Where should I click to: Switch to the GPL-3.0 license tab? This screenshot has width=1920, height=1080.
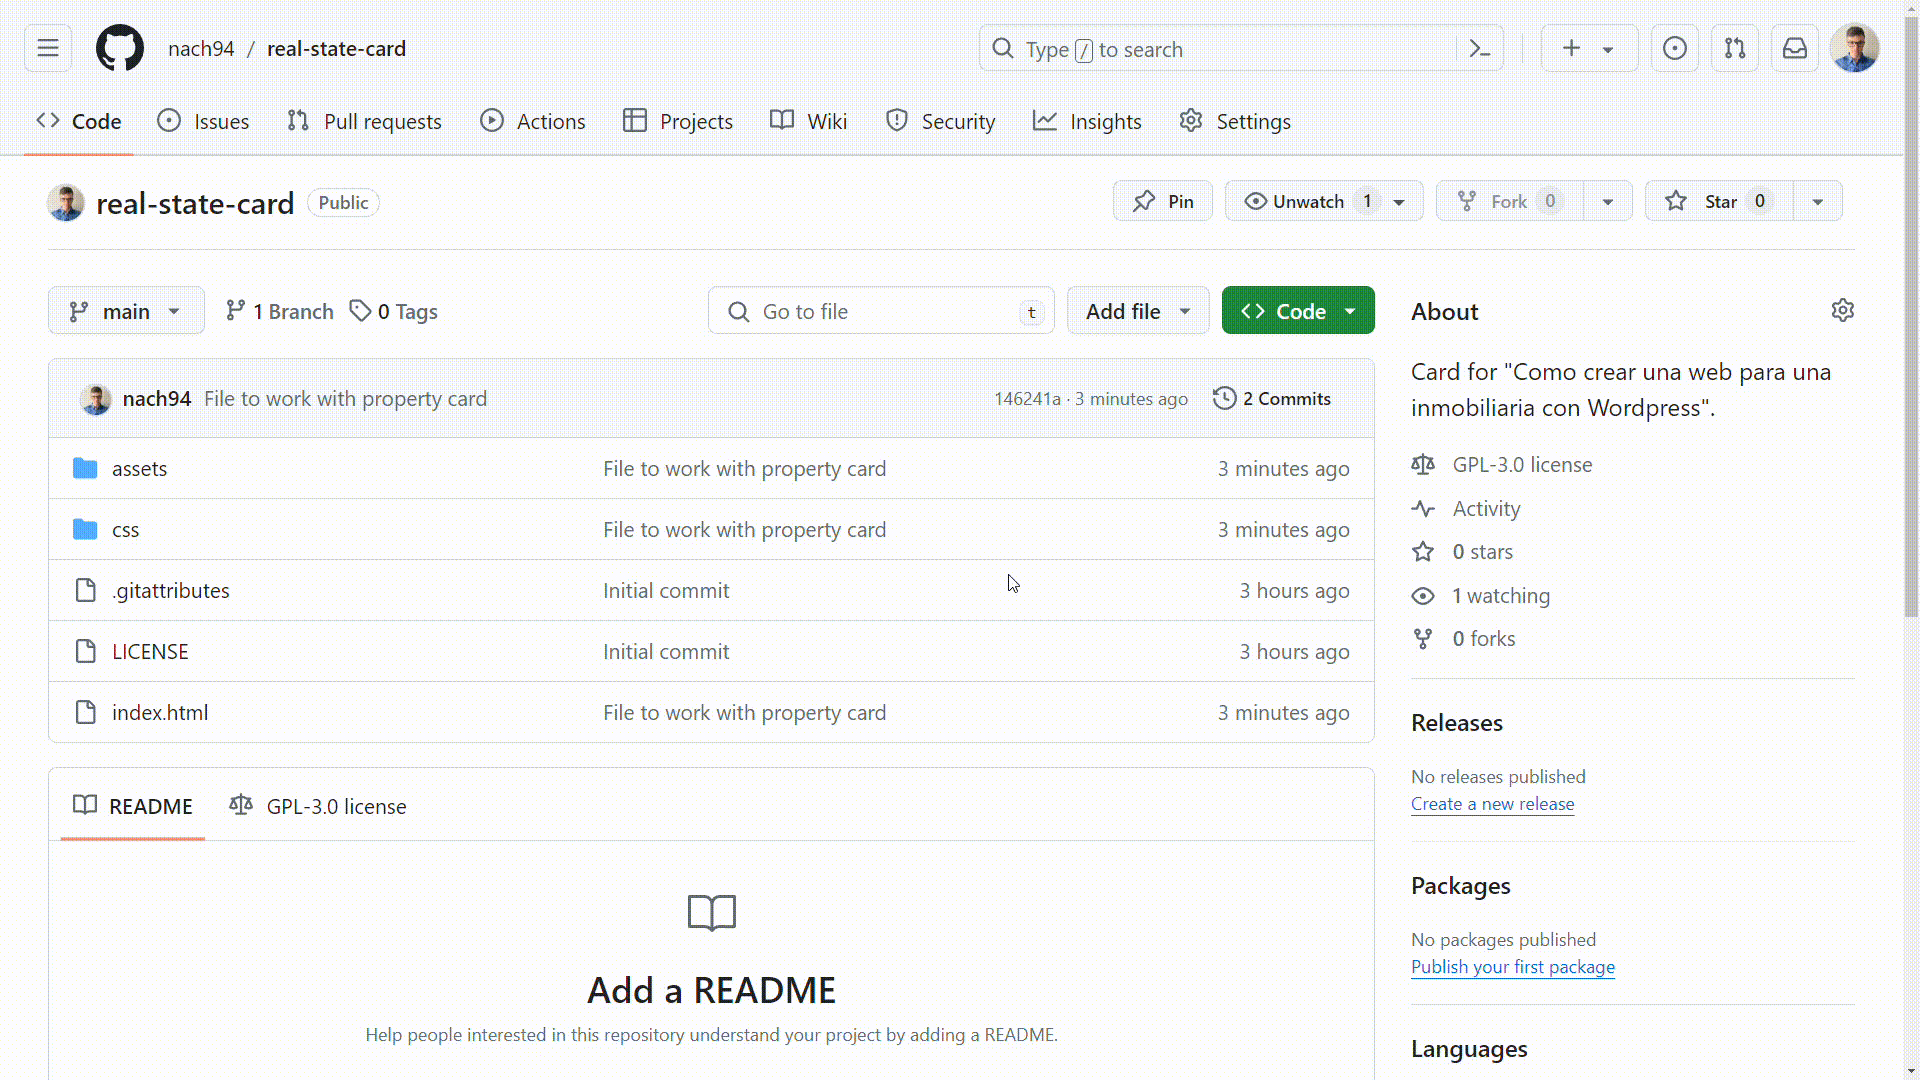pyautogui.click(x=317, y=806)
